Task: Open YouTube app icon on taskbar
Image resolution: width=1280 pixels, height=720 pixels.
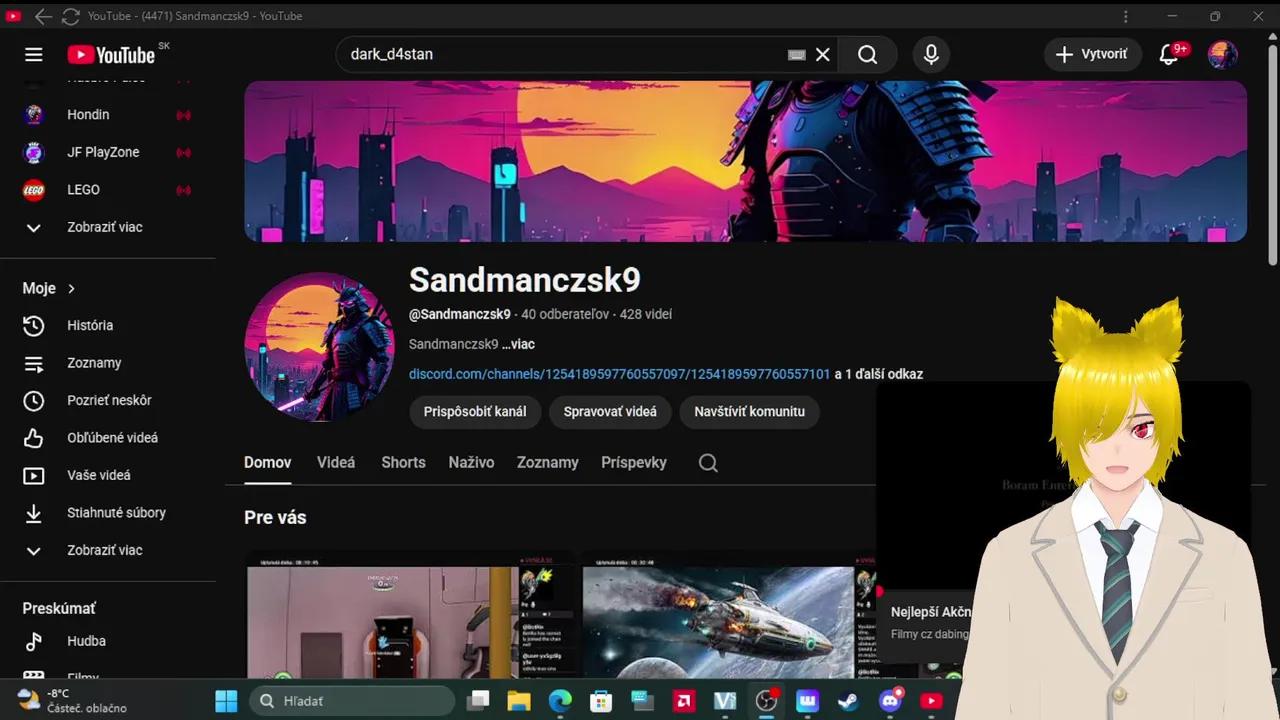Action: pos(931,701)
